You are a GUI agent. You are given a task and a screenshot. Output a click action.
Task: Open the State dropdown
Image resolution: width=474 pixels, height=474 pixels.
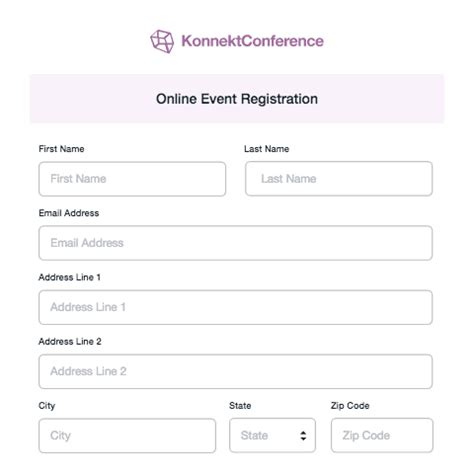[272, 435]
